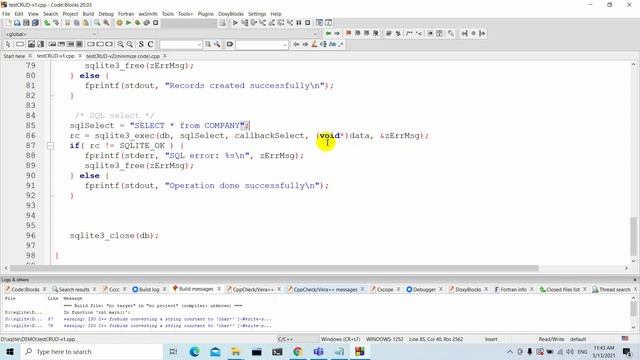Click the Replace icon in main toolbar
640x360 pixels.
tap(106, 23)
